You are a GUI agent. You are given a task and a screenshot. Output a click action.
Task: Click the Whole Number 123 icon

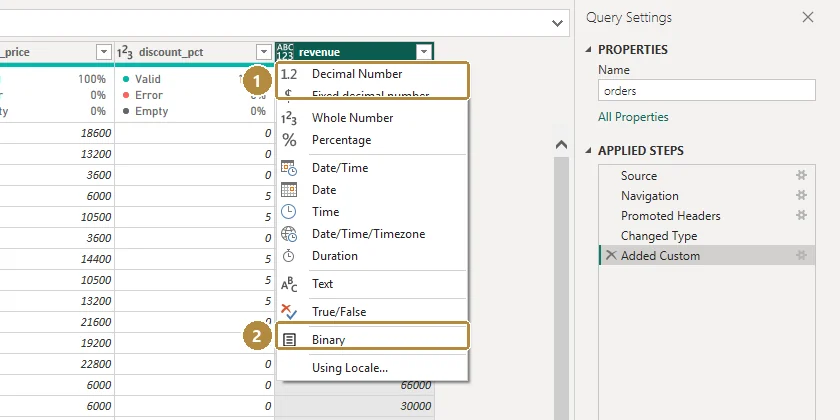[x=289, y=118]
